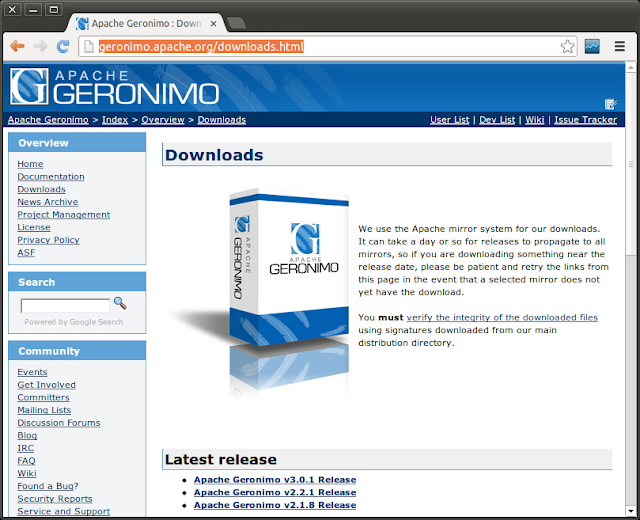640x520 pixels.
Task: Click the Latest release heading
Action: (x=221, y=459)
